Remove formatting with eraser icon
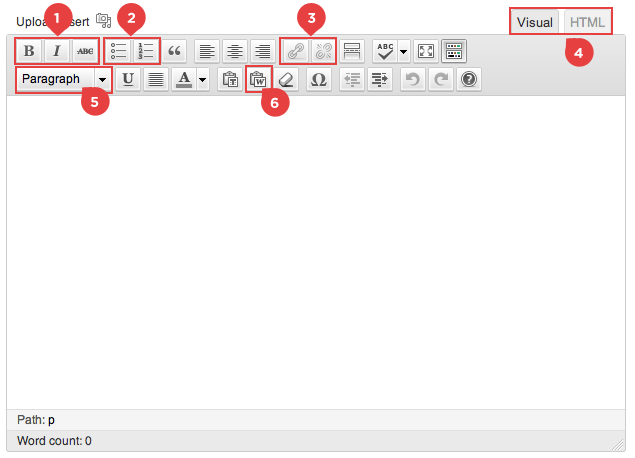The image size is (635, 458). 287,80
